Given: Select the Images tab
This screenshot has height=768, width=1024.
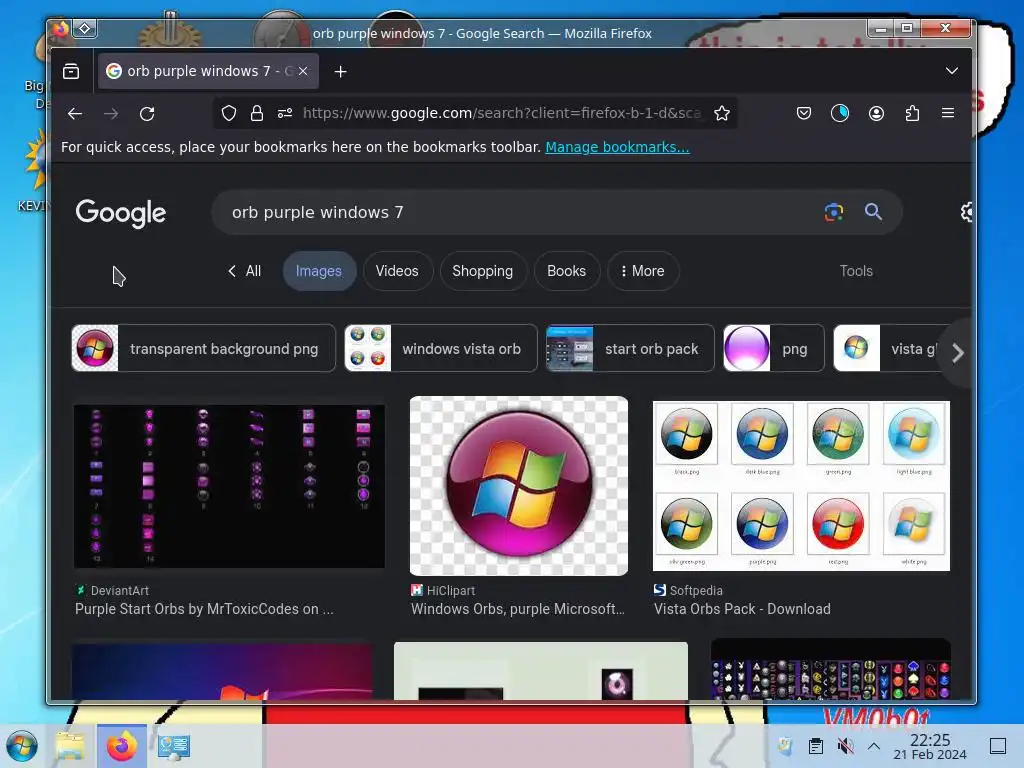Looking at the screenshot, I should tap(319, 271).
